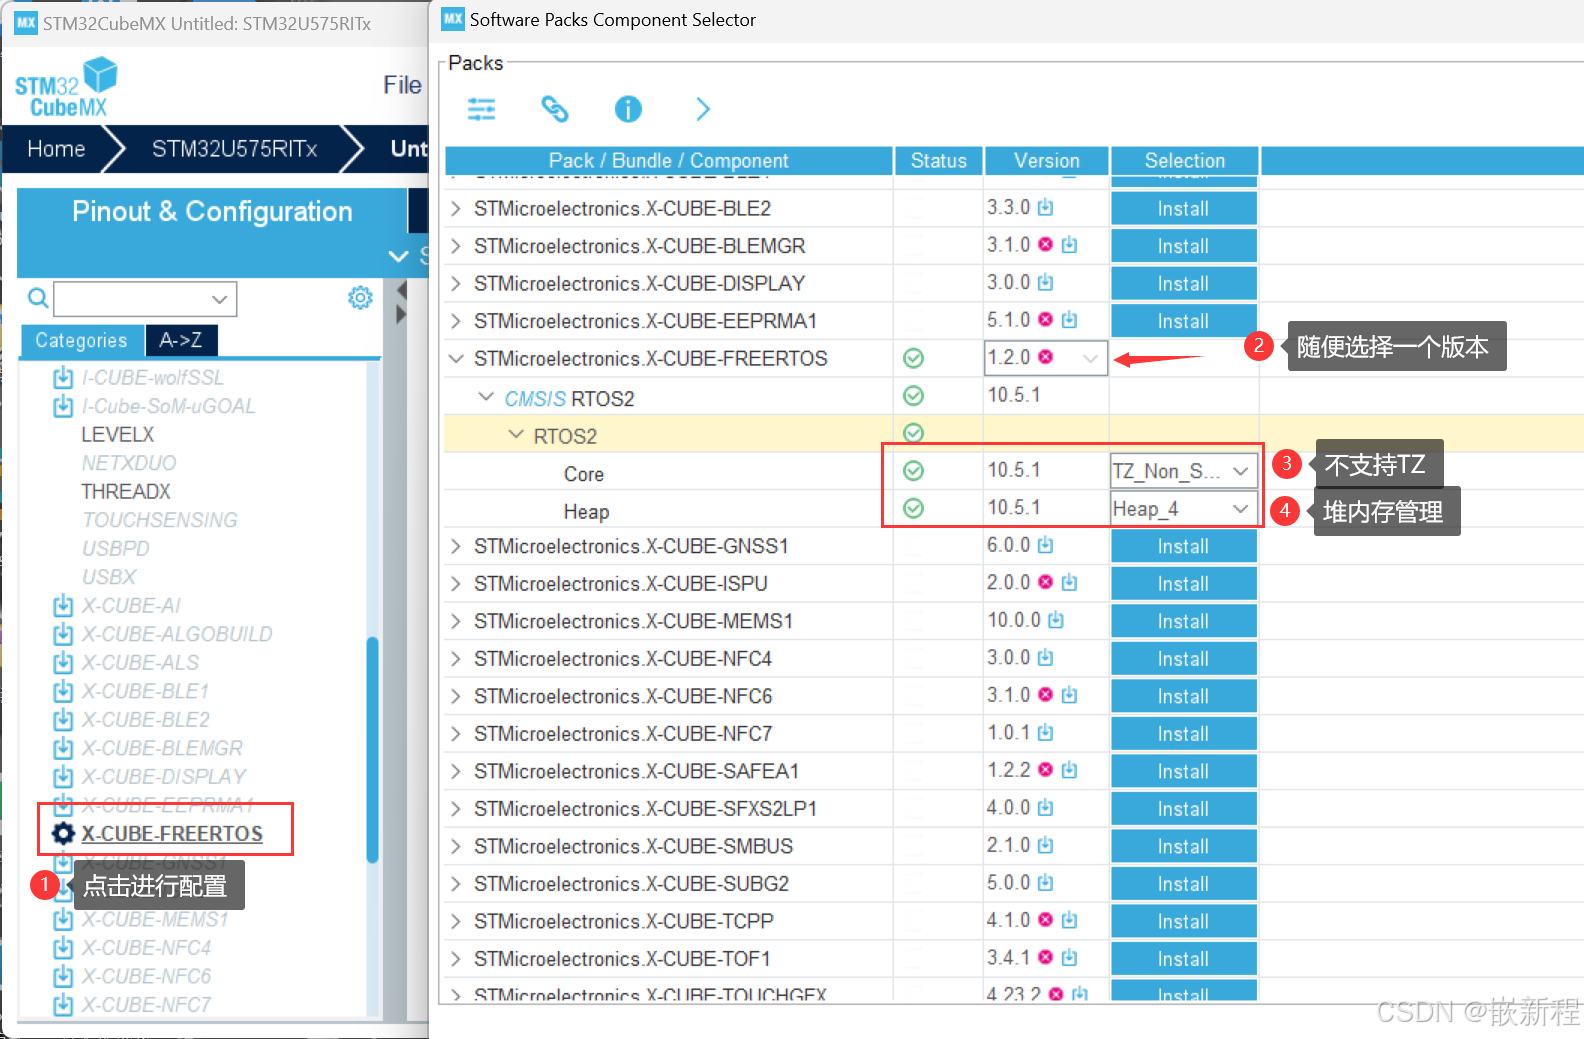Click download icon next to X-CUBE-GNSS1 version 6.0.0

click(1046, 544)
